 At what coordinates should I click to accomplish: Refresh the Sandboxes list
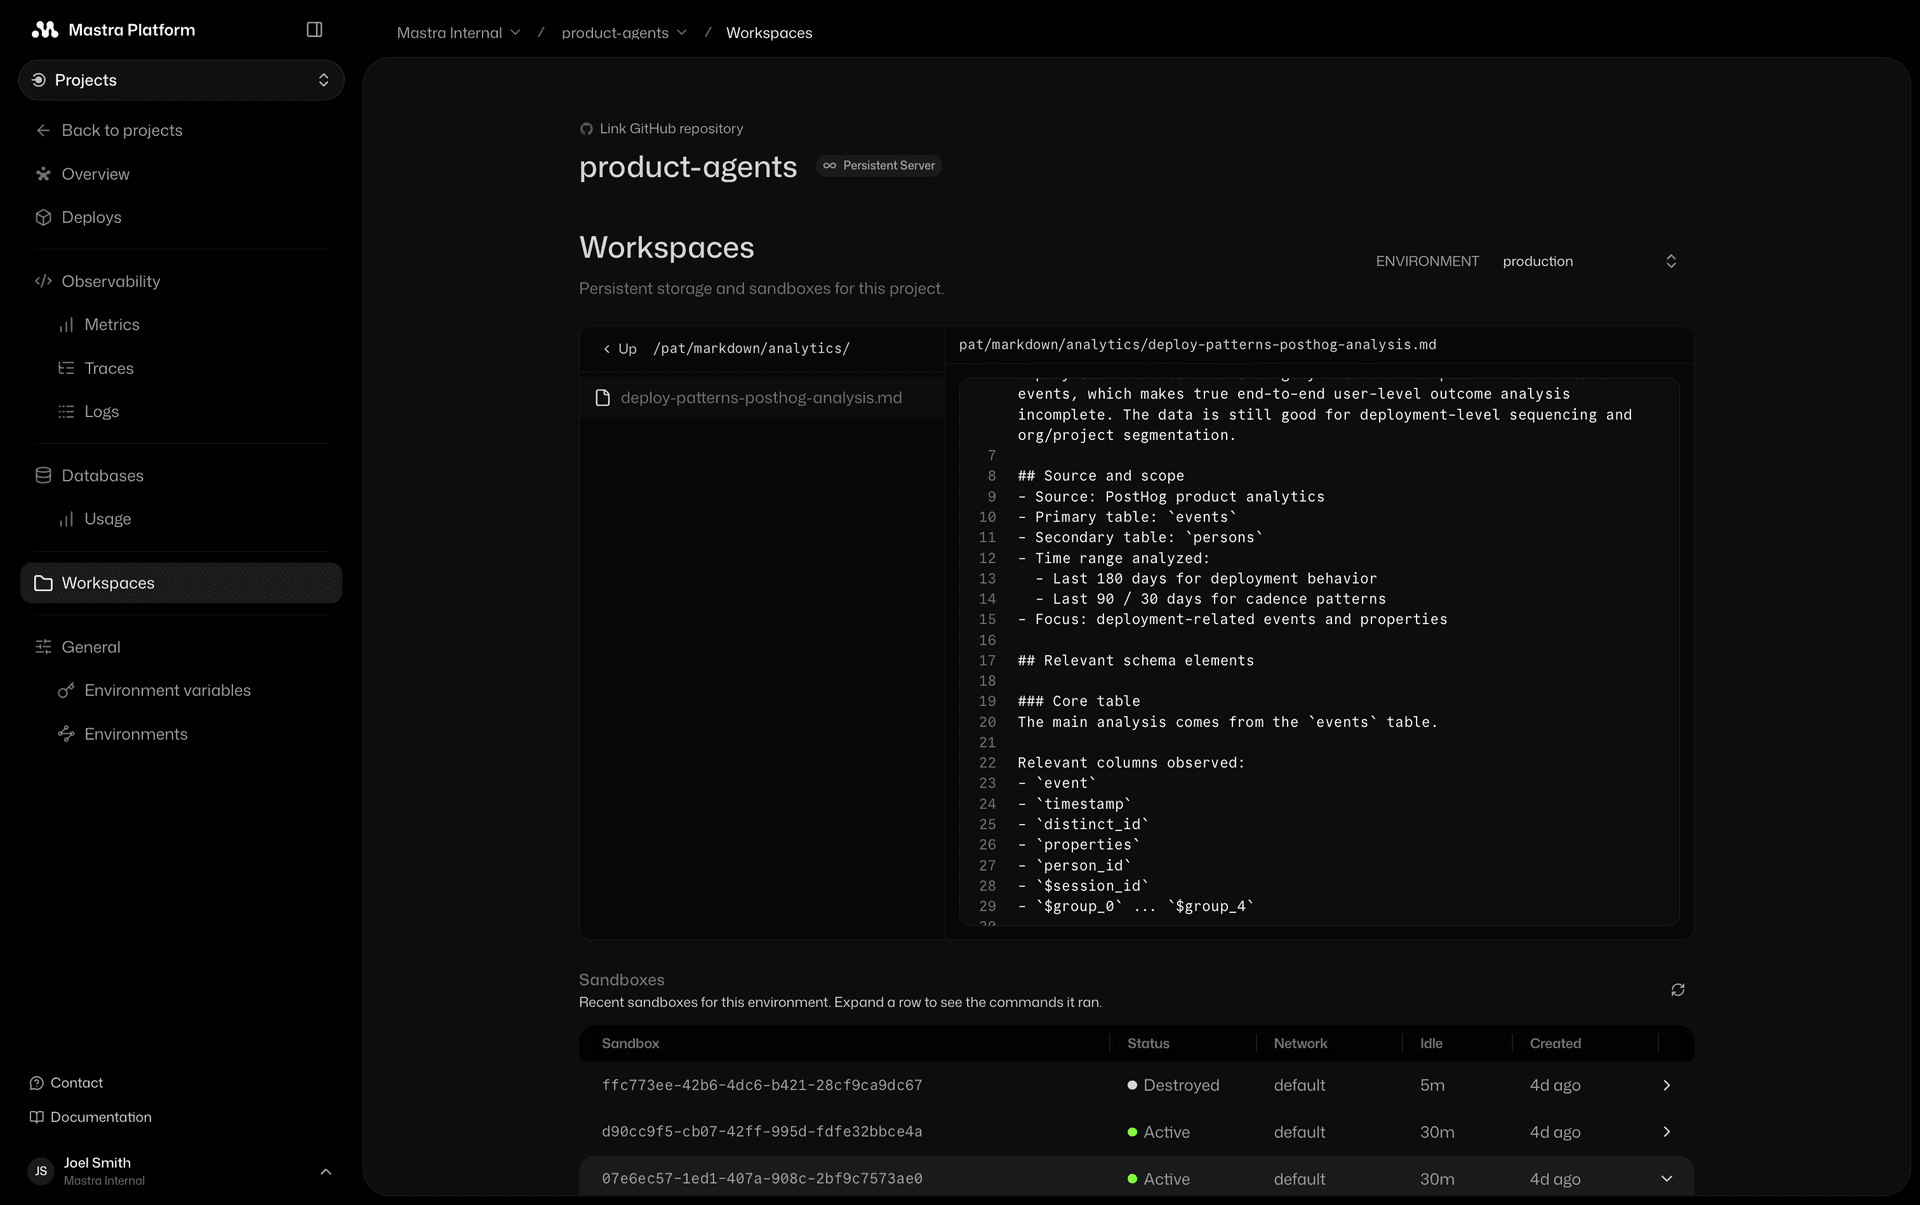pyautogui.click(x=1678, y=990)
